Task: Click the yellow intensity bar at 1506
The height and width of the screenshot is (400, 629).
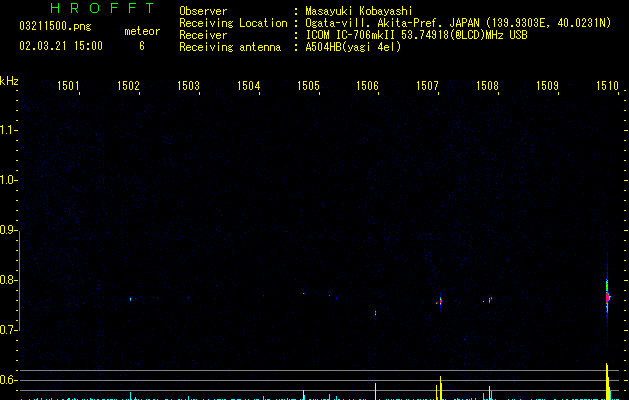Action: [375, 392]
